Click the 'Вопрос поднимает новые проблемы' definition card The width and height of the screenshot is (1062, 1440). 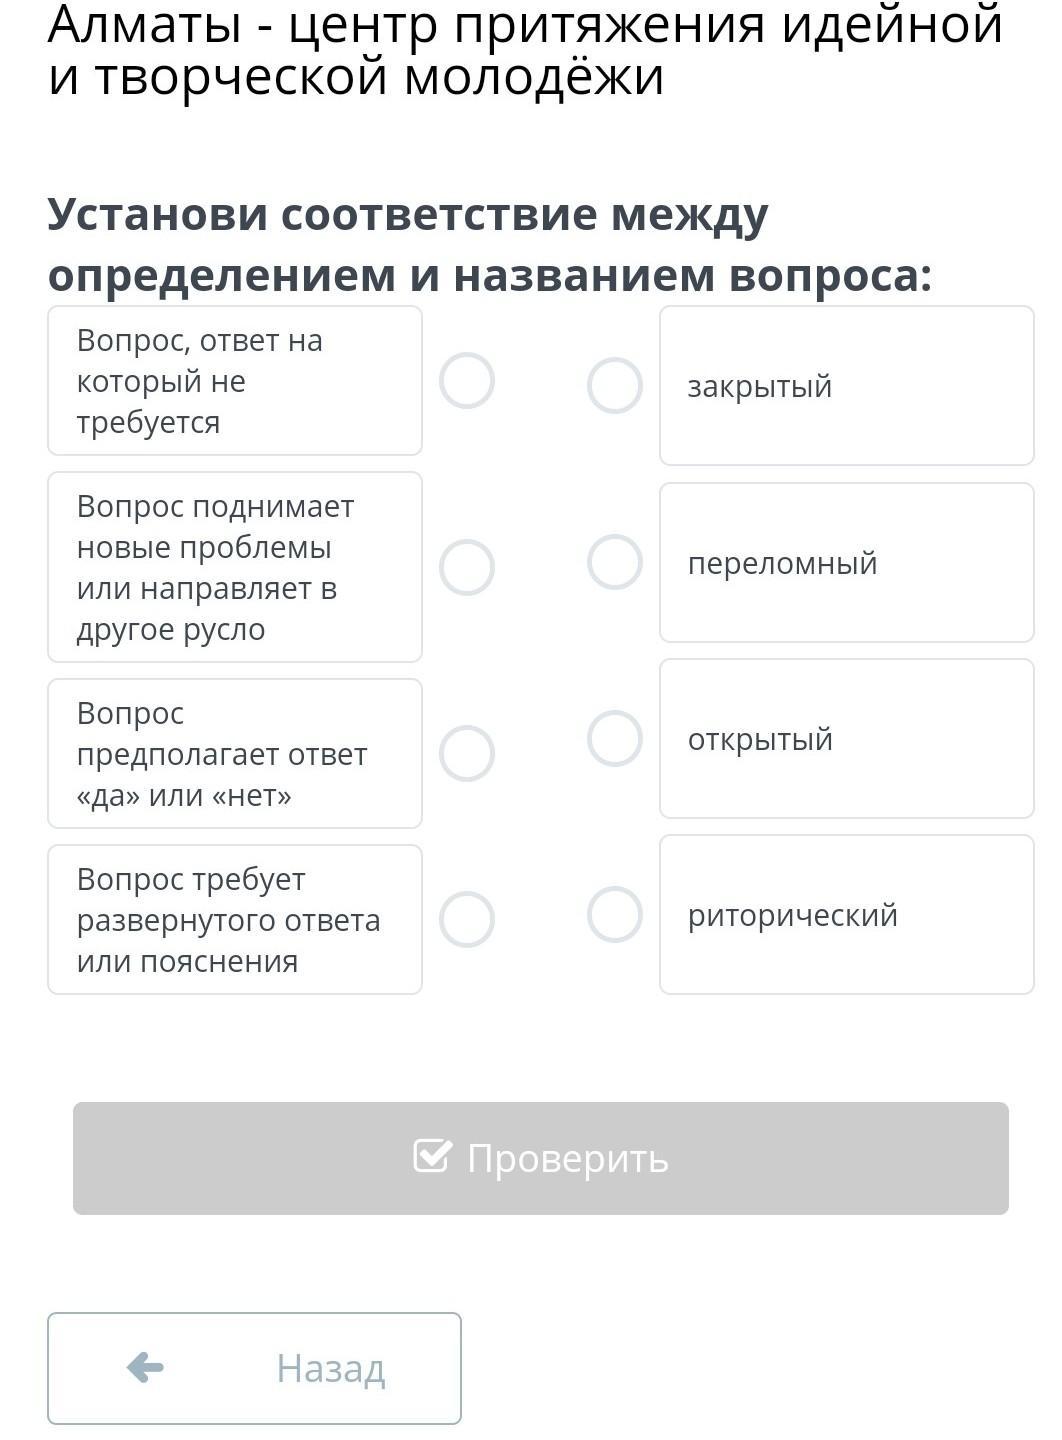235,567
